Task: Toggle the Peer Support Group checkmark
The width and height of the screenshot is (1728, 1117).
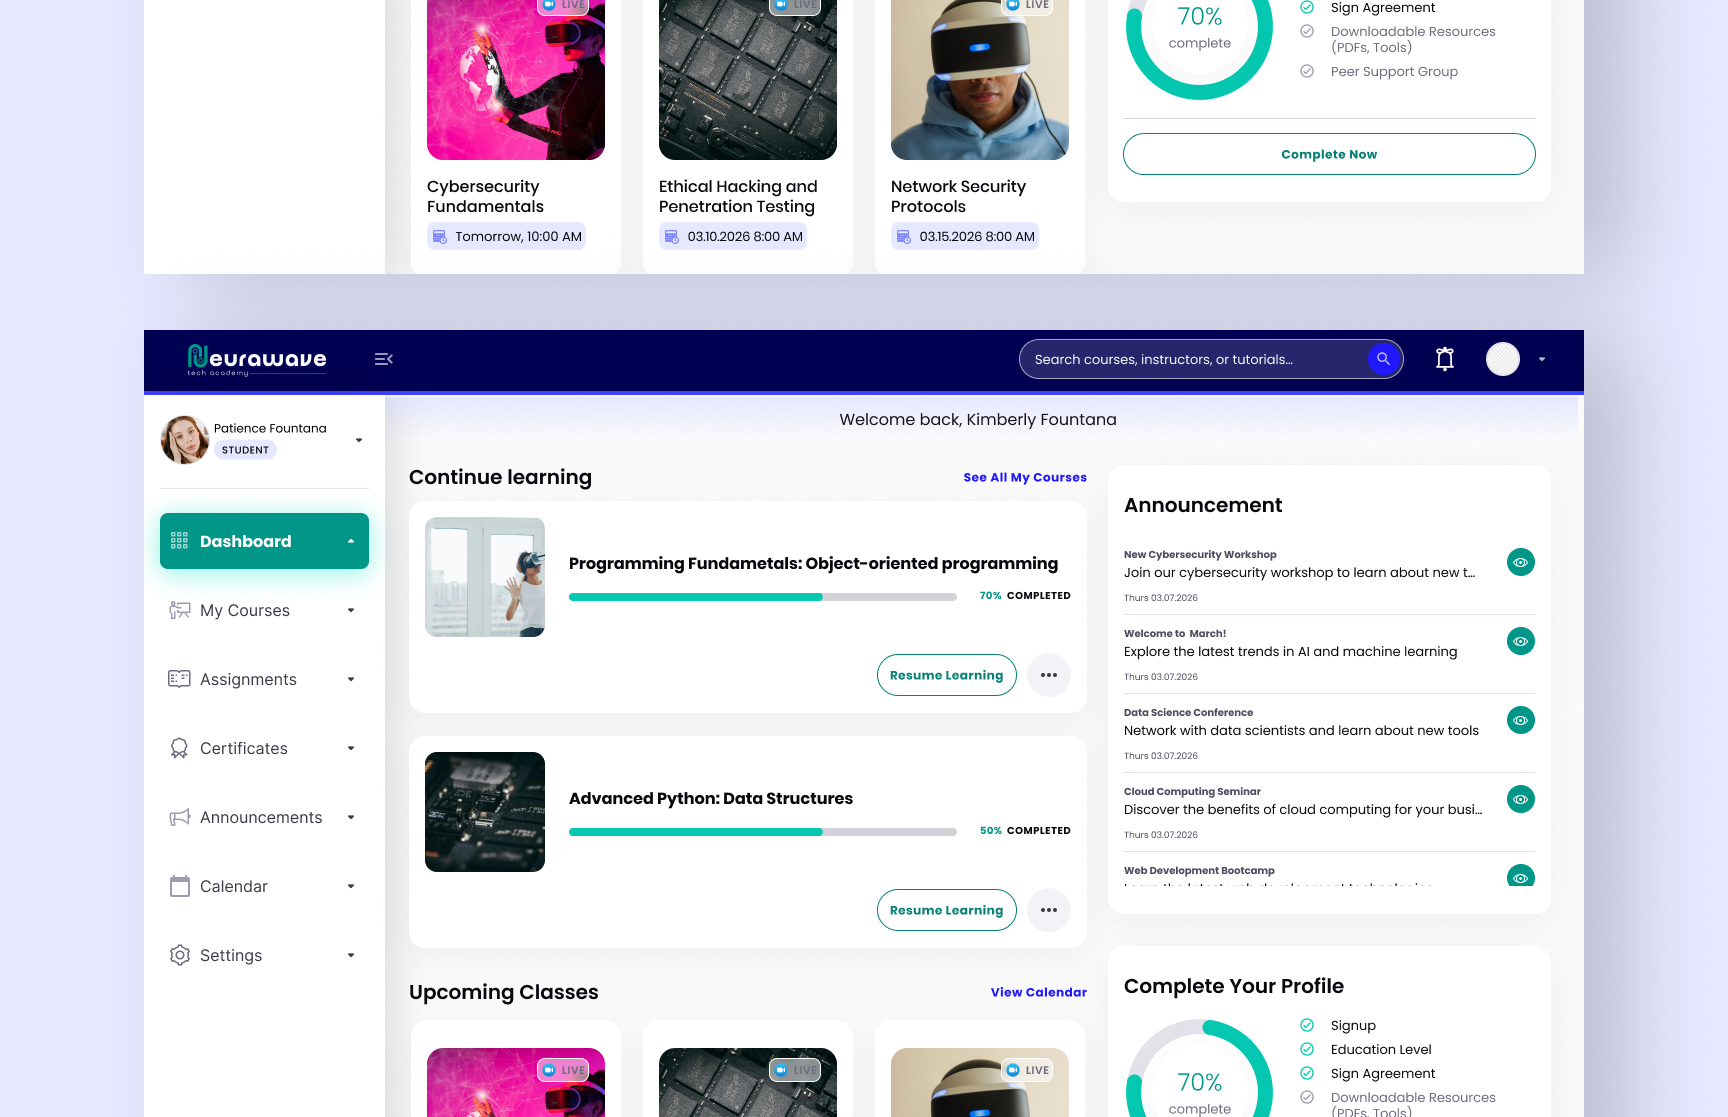Action: click(1307, 71)
